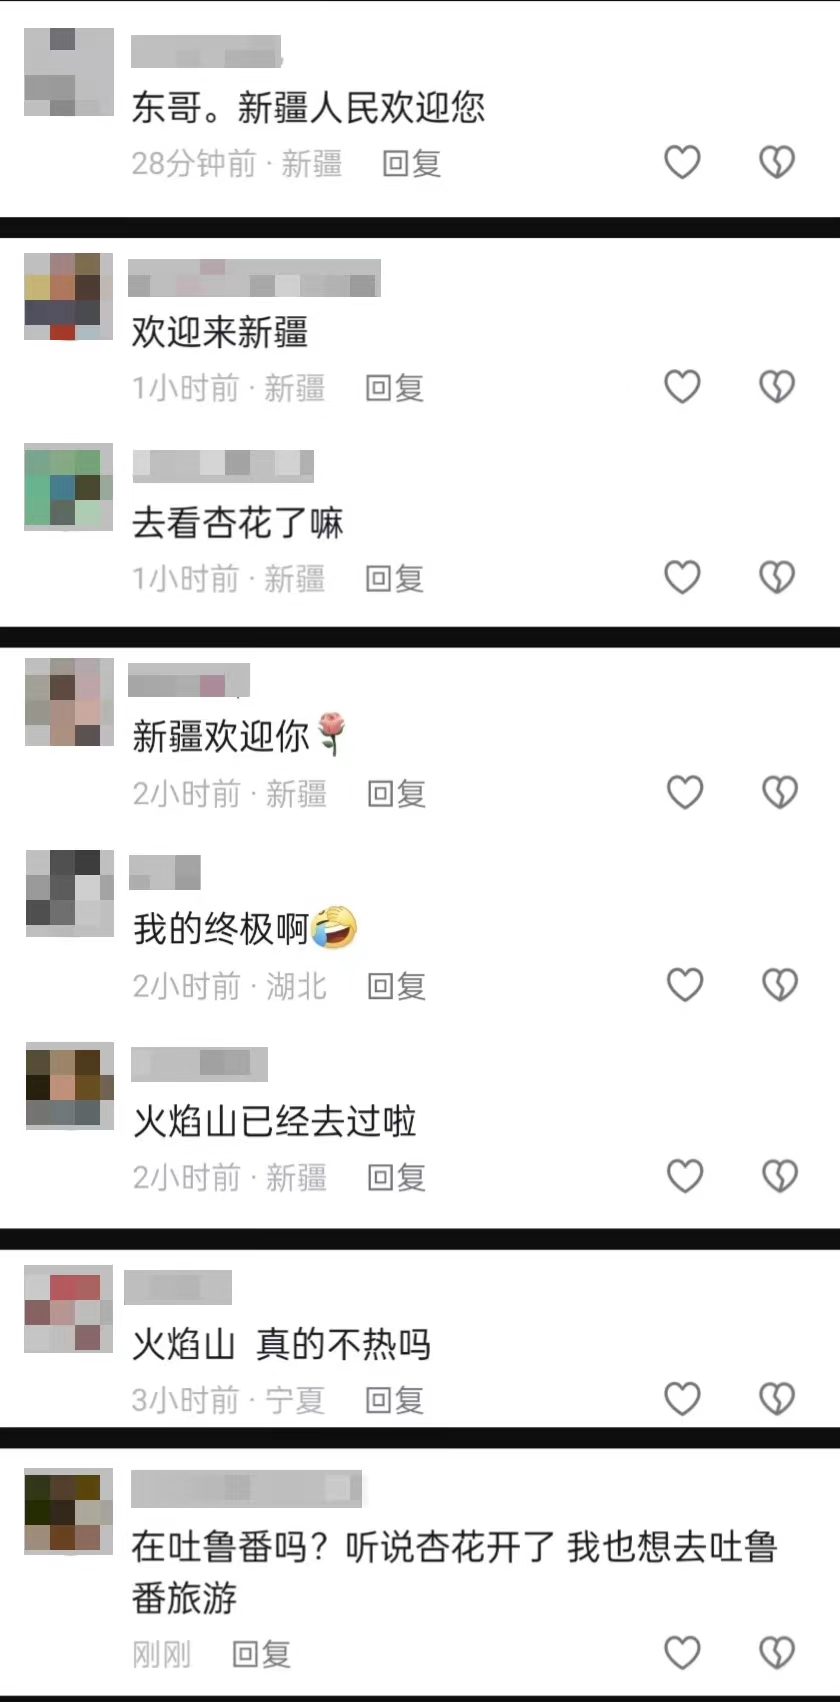Open avatar of "新疆欢迎你" commenter

69,702
